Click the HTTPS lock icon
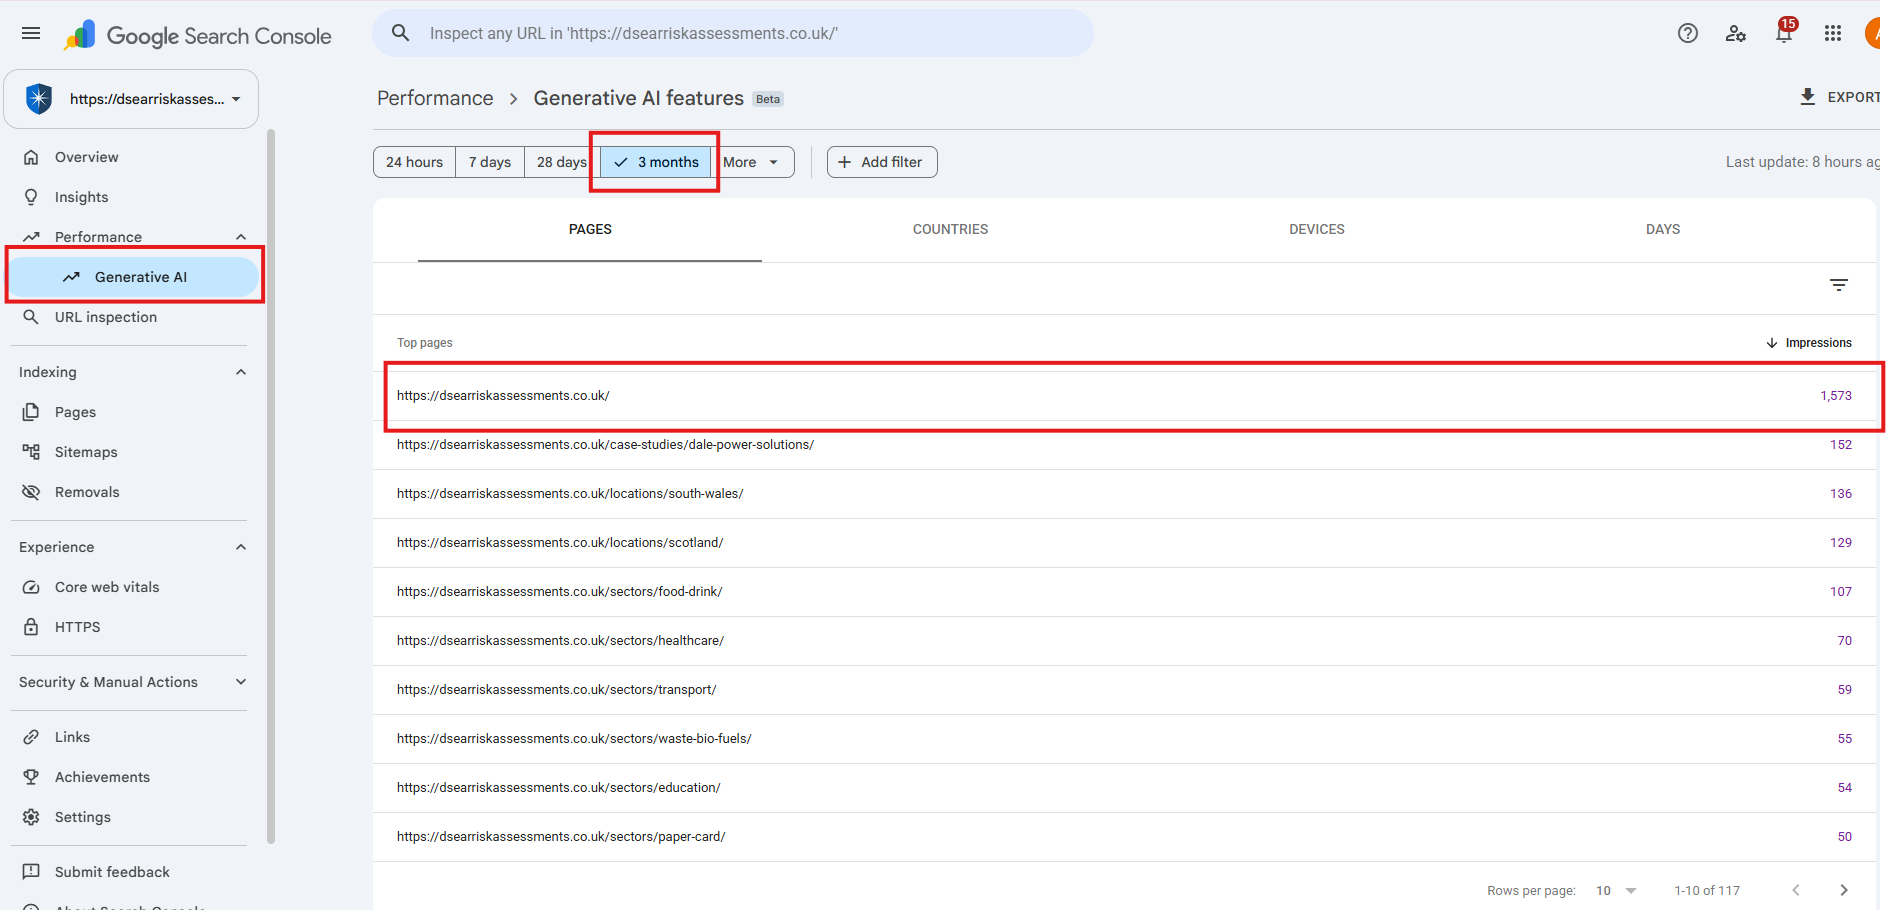Image resolution: width=1886 pixels, height=910 pixels. pos(31,627)
